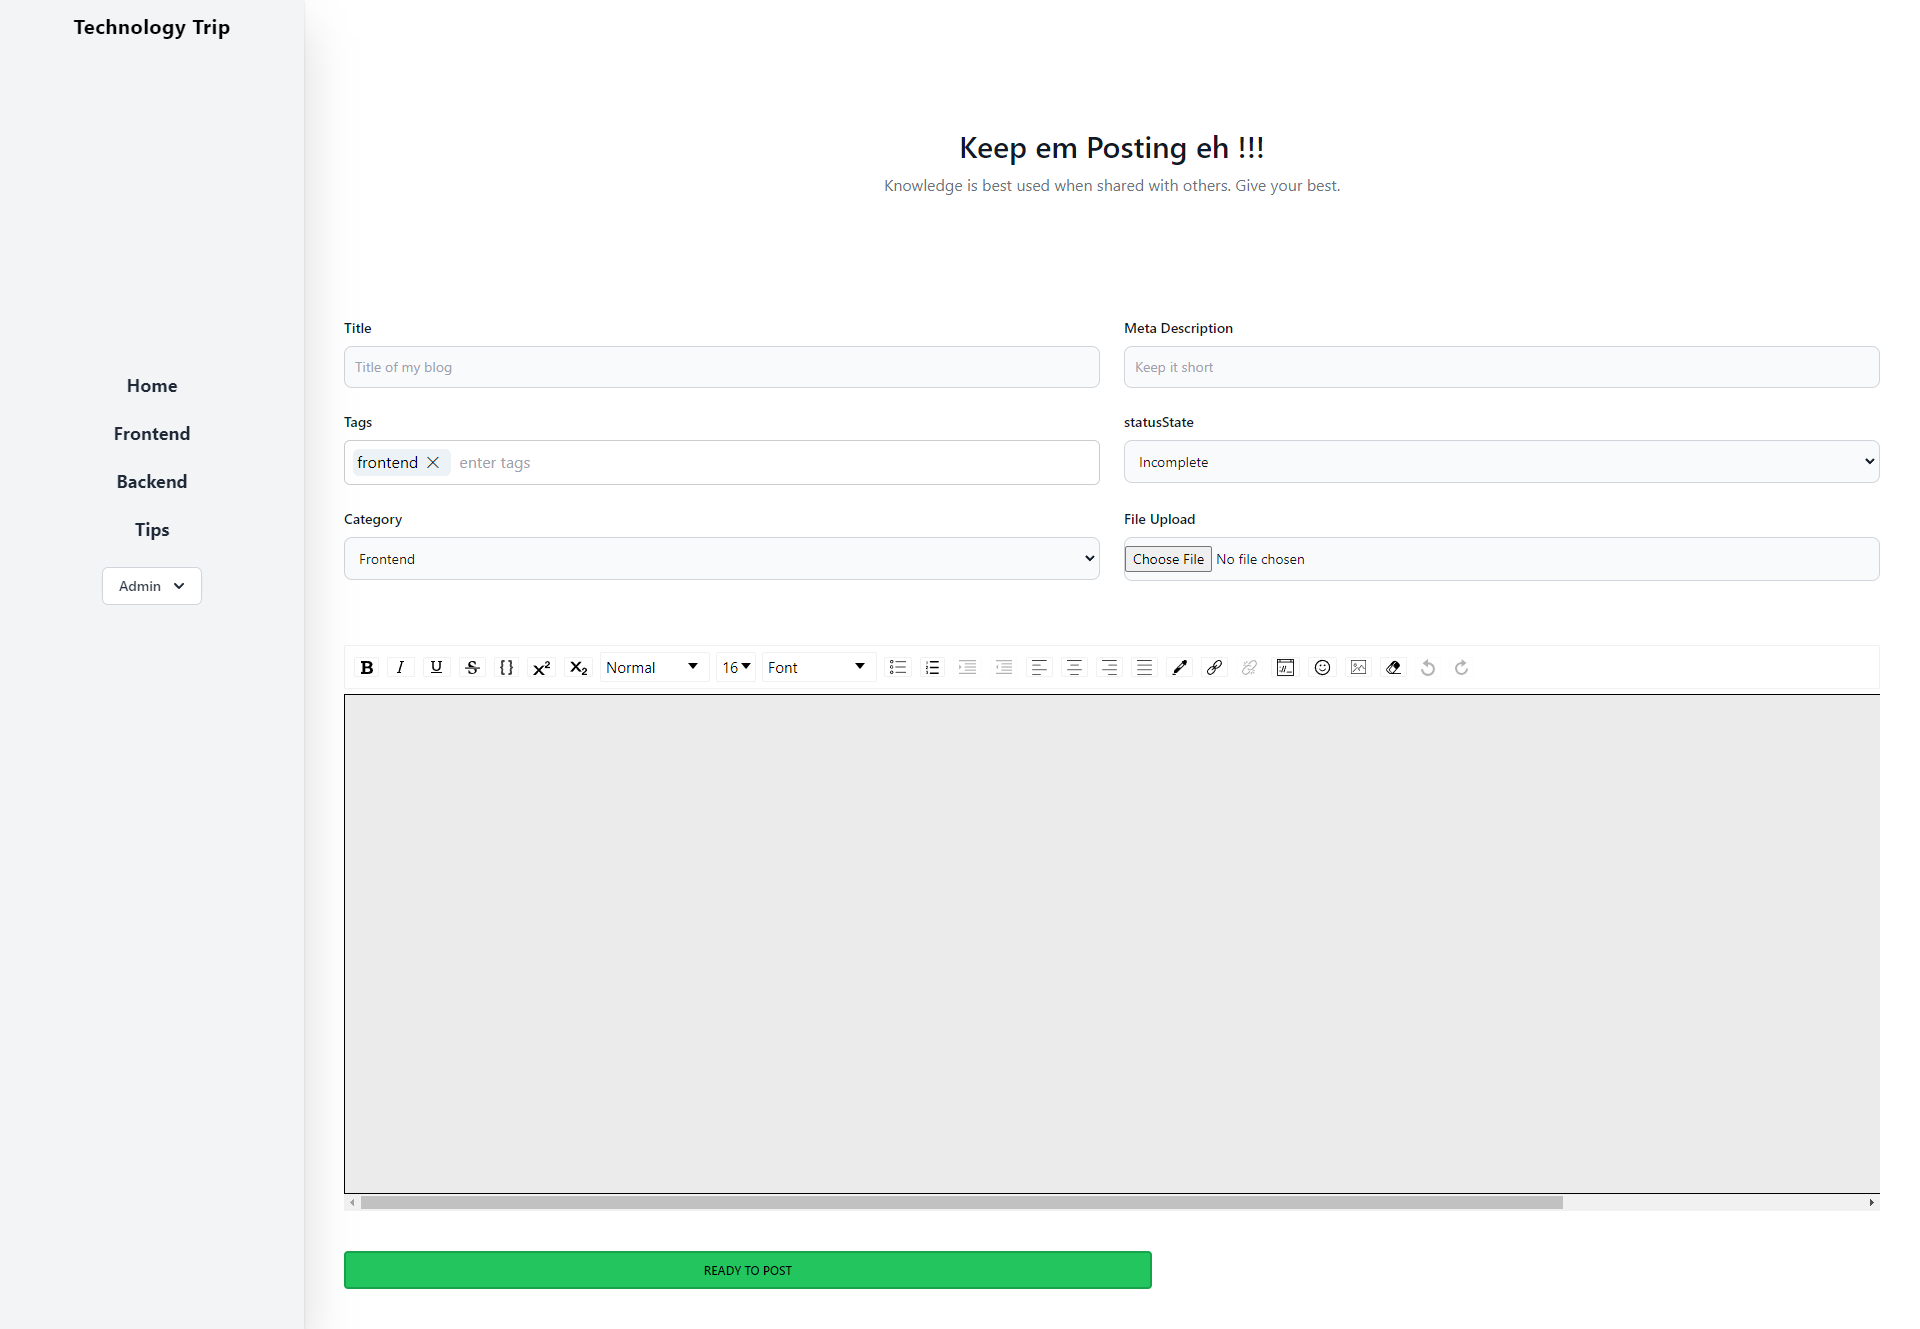Insert an image in the editor
Screen dimensions: 1920x1329
(x=1357, y=667)
